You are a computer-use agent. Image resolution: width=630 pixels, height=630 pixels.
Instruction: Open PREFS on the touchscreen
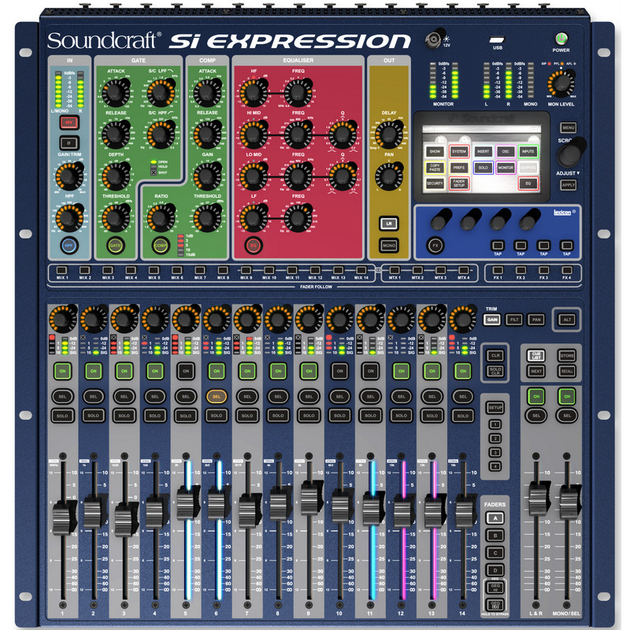tap(459, 168)
